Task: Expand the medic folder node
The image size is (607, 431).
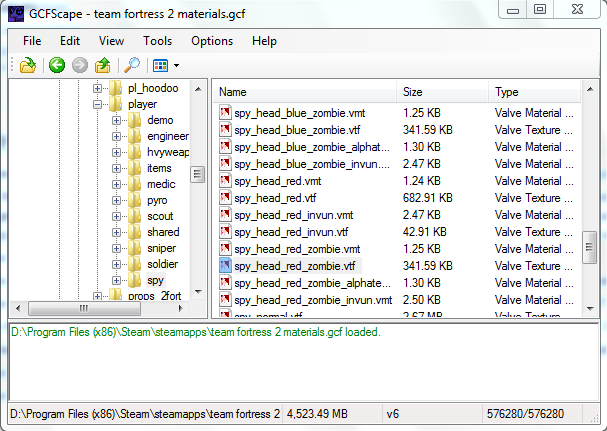Action: click(x=116, y=184)
